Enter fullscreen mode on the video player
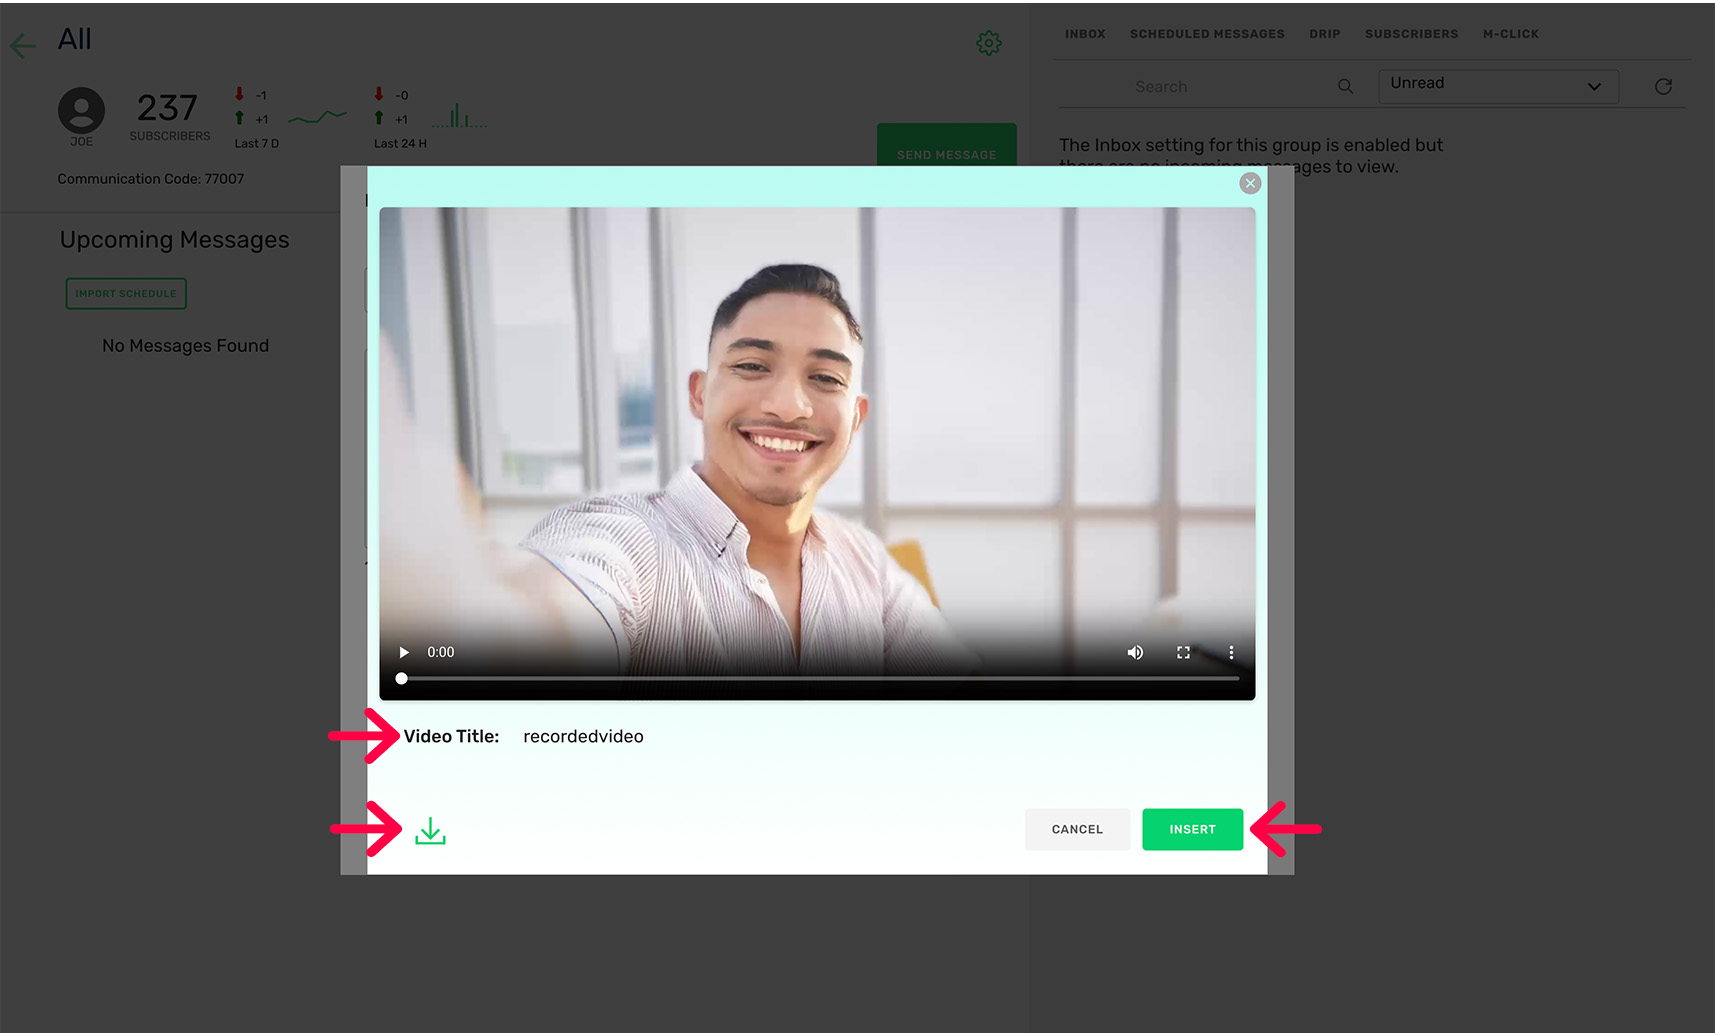The image size is (1715, 1033). 1183,652
